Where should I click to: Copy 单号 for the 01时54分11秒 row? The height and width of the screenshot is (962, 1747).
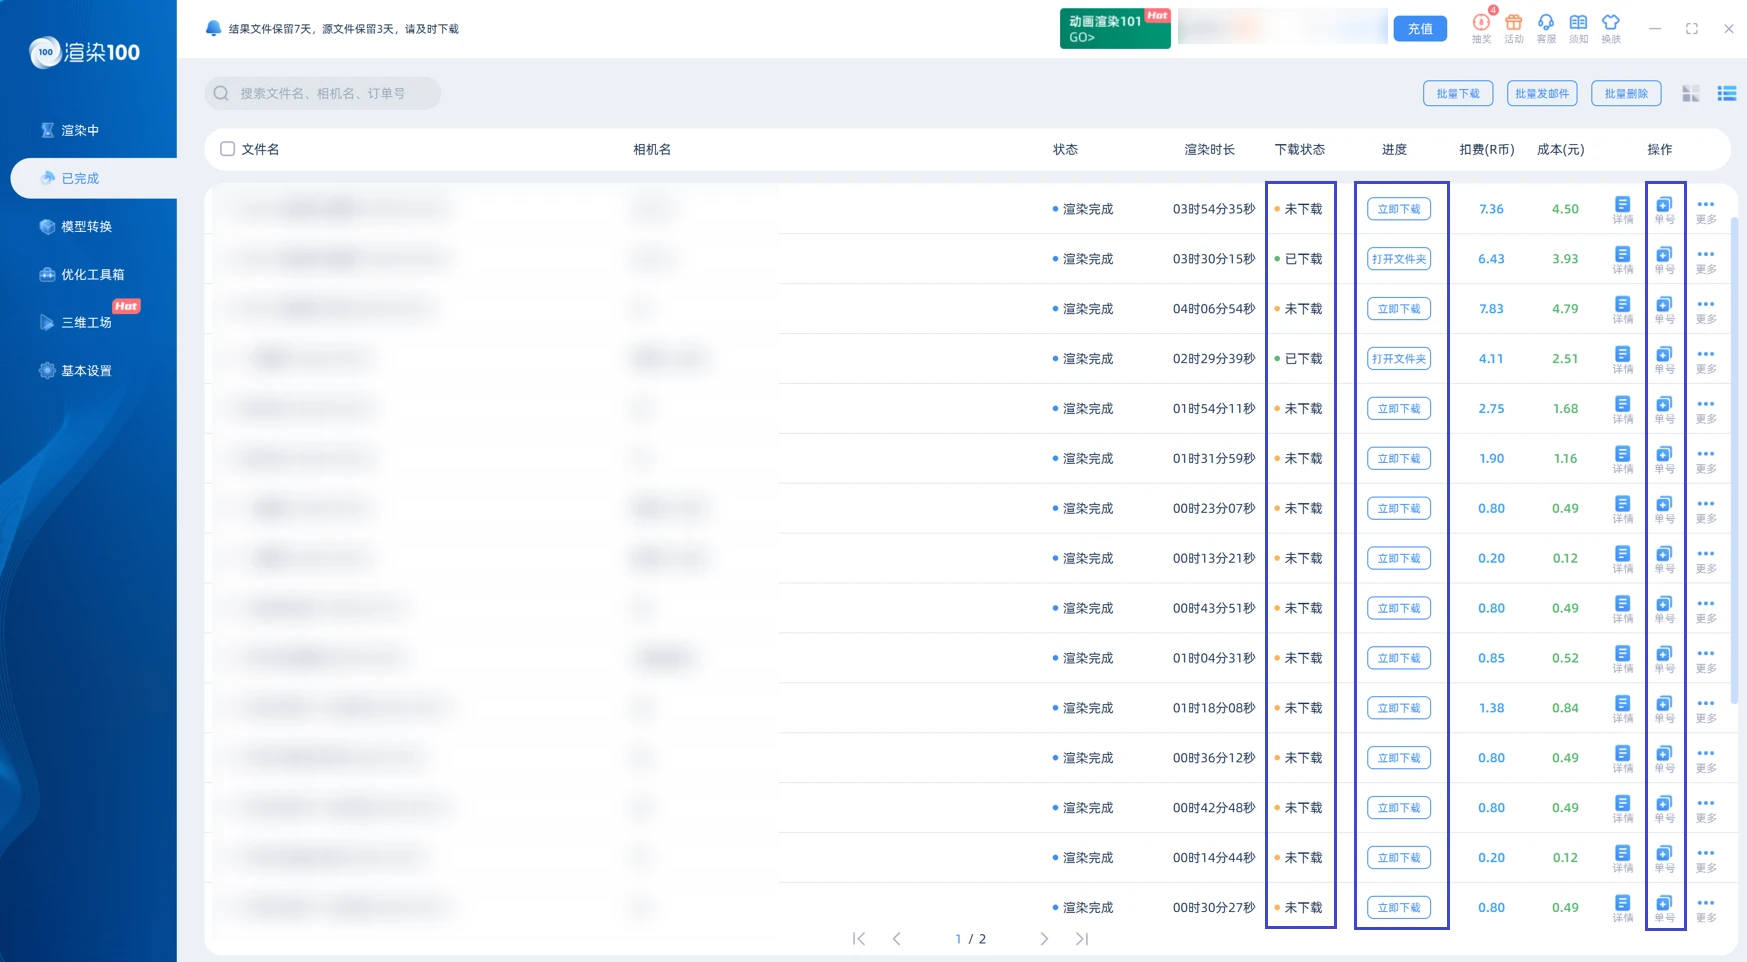click(x=1664, y=410)
